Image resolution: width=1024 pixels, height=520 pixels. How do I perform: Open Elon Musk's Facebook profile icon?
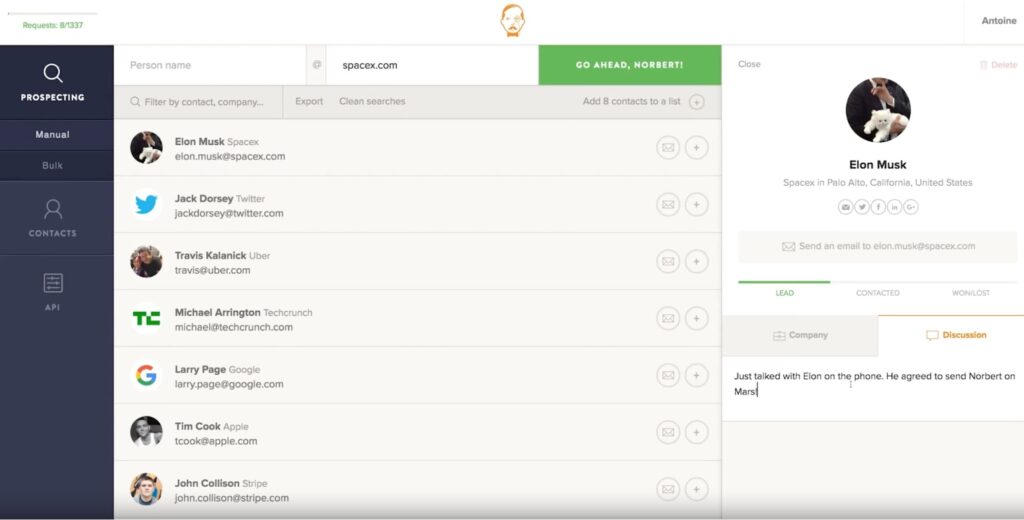pos(878,207)
